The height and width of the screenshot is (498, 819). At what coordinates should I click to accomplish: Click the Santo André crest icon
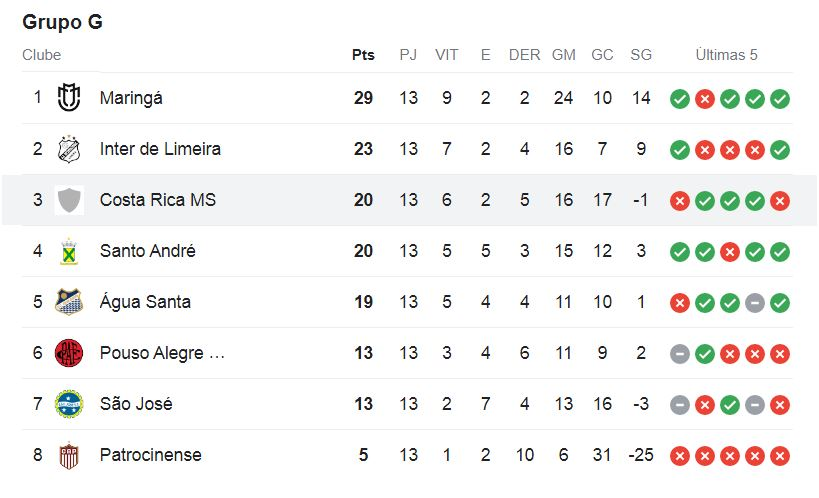point(69,251)
